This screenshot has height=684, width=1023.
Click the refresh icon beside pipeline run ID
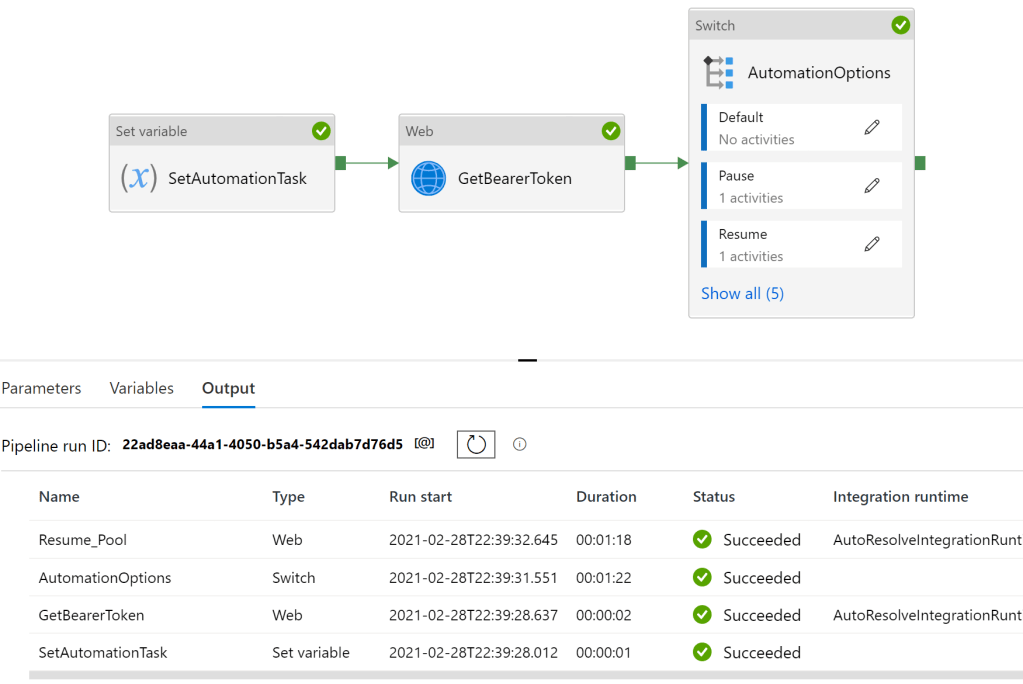pos(476,444)
